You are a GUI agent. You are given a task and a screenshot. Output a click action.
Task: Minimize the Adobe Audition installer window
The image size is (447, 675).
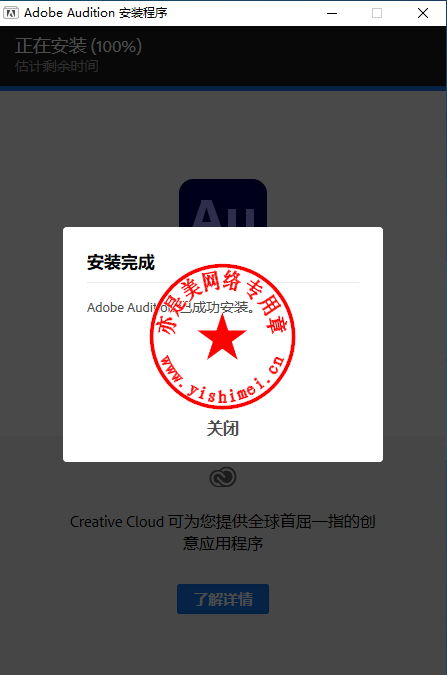pyautogui.click(x=332, y=13)
